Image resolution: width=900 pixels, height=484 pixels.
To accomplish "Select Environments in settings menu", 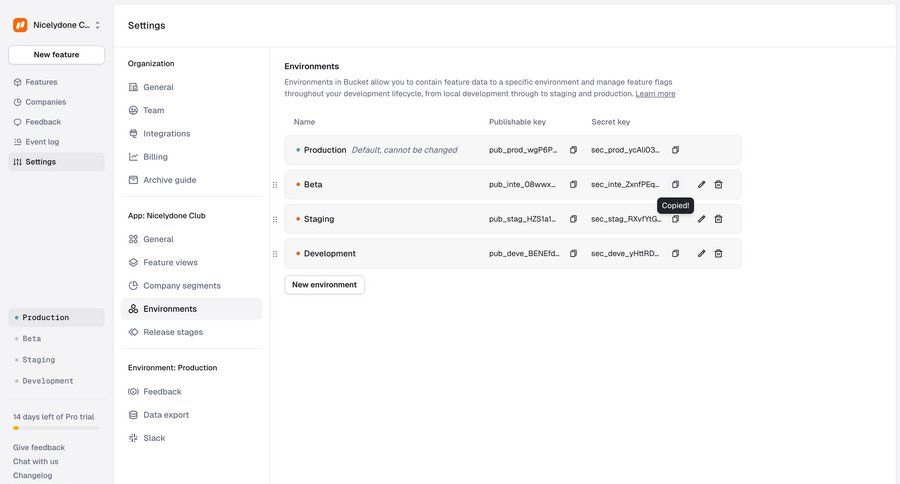I will 192,309.
